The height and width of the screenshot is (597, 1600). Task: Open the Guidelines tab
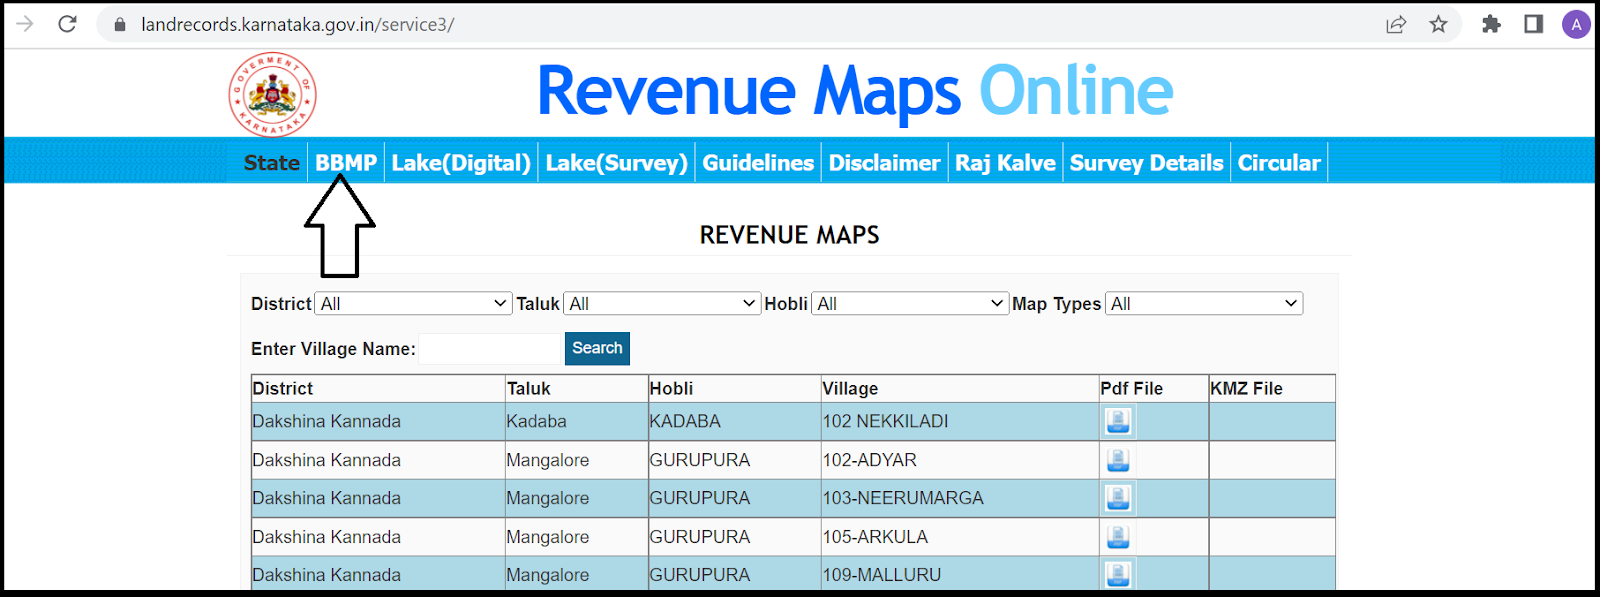coord(758,162)
